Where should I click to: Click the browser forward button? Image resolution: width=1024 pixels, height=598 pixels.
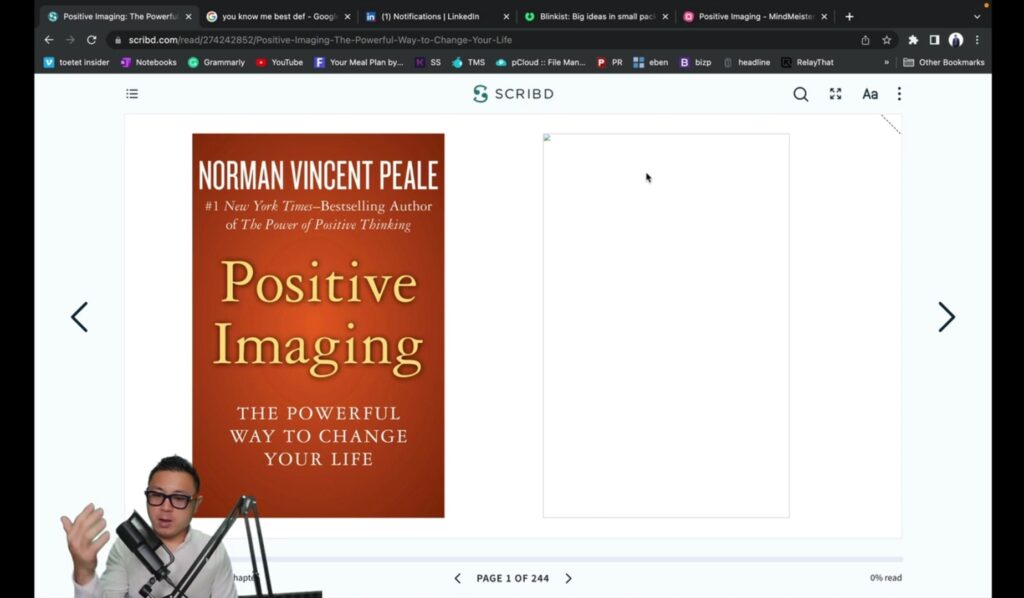[70, 40]
